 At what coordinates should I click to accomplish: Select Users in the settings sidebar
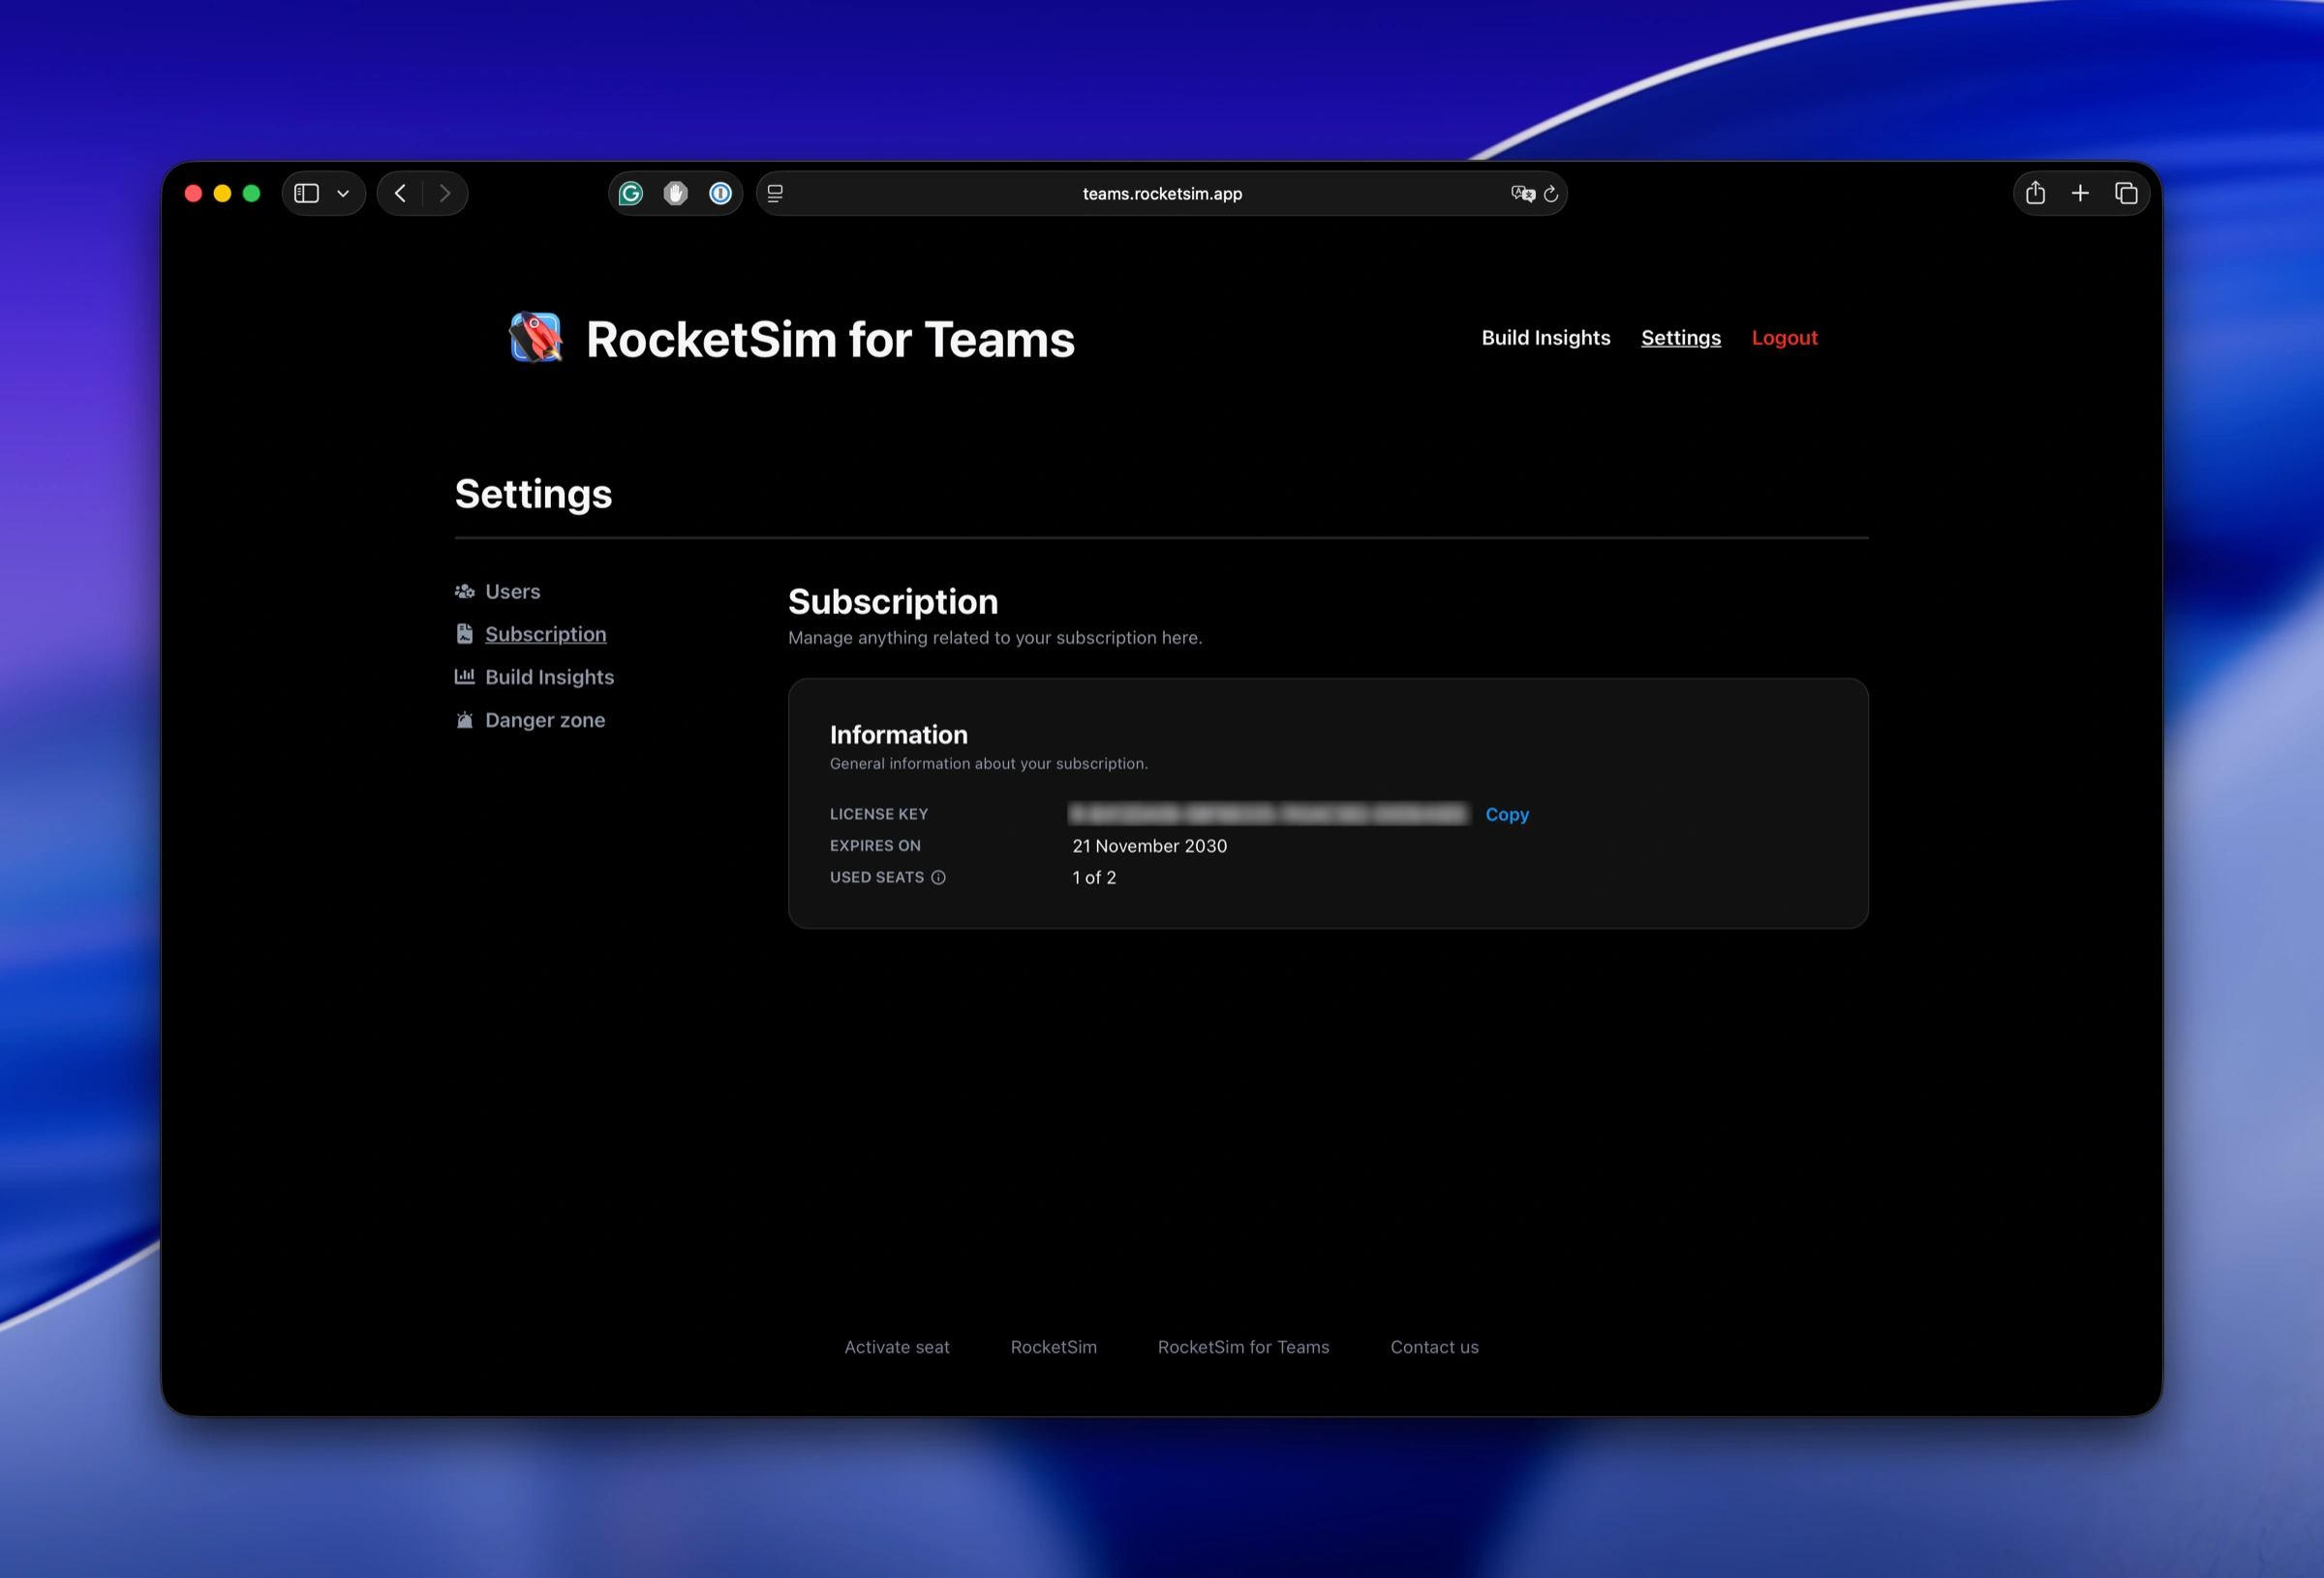tap(513, 591)
